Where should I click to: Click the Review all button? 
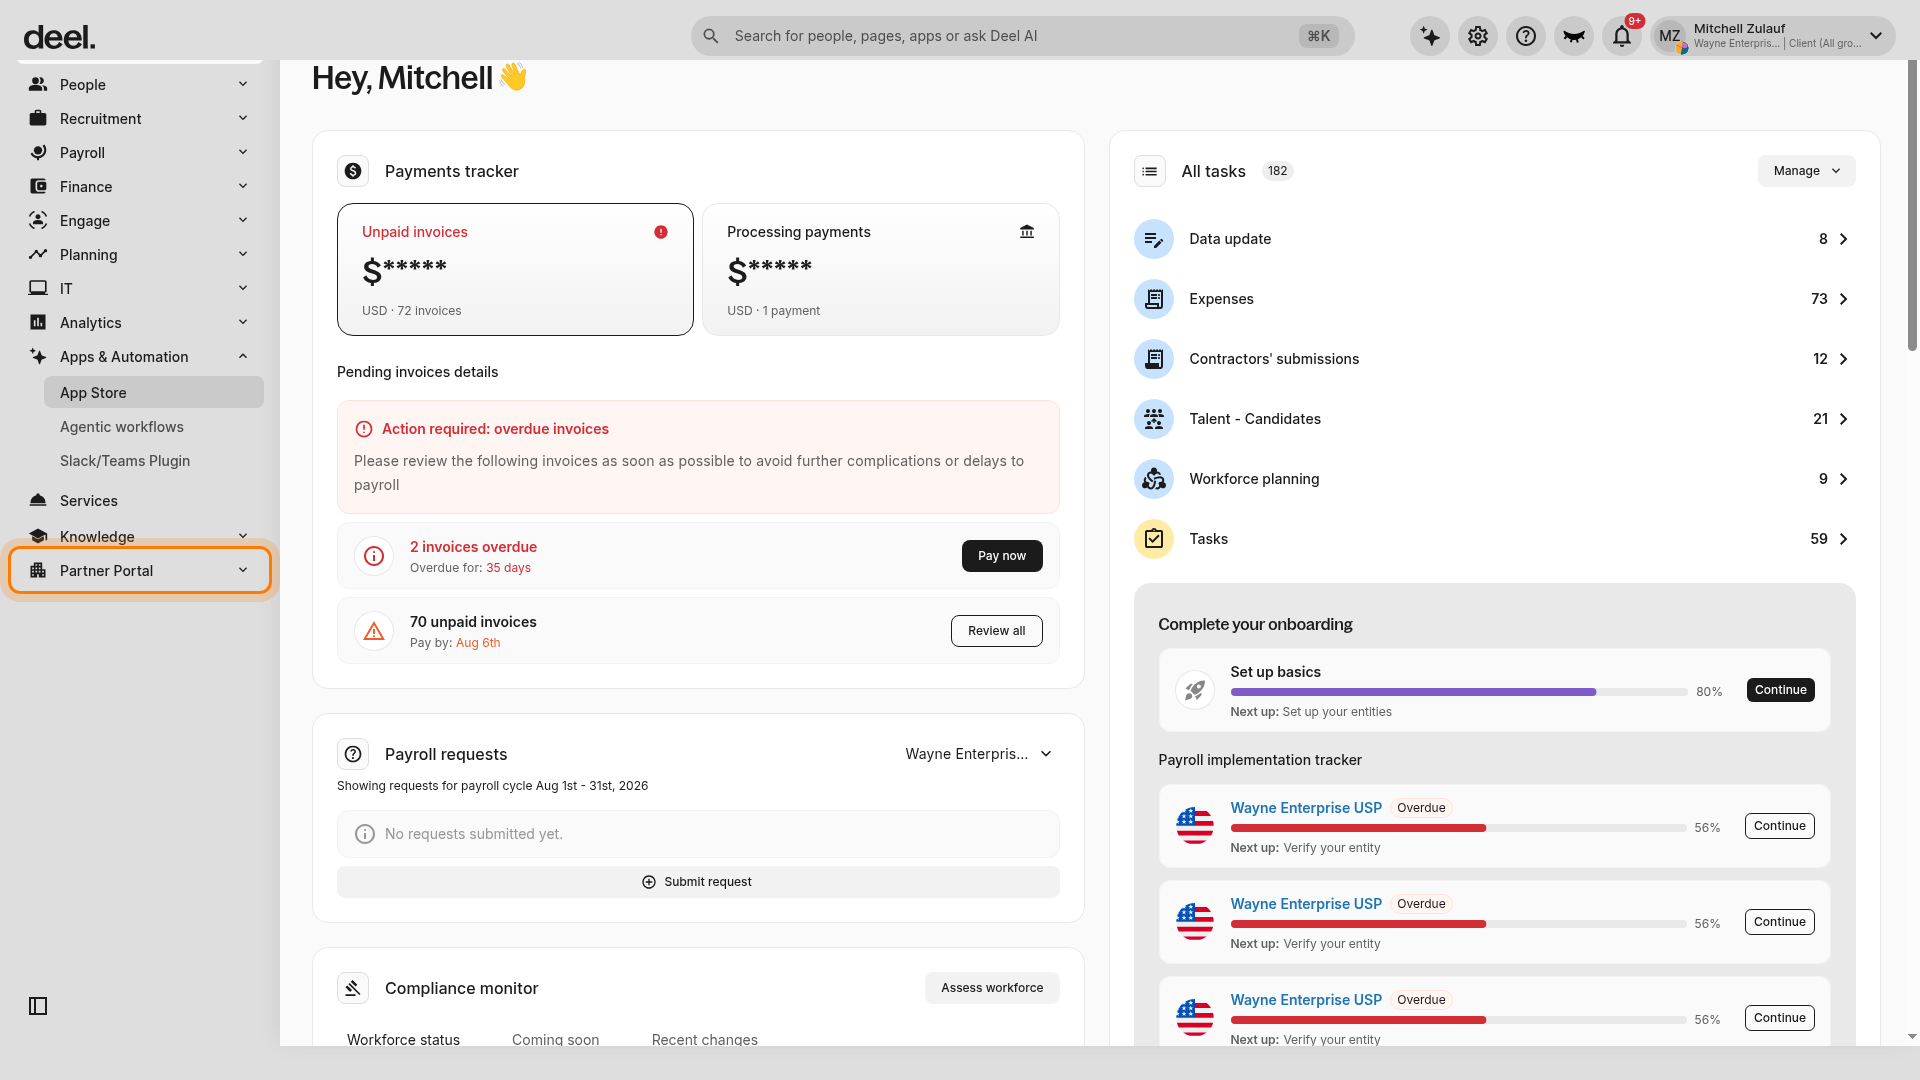click(996, 631)
